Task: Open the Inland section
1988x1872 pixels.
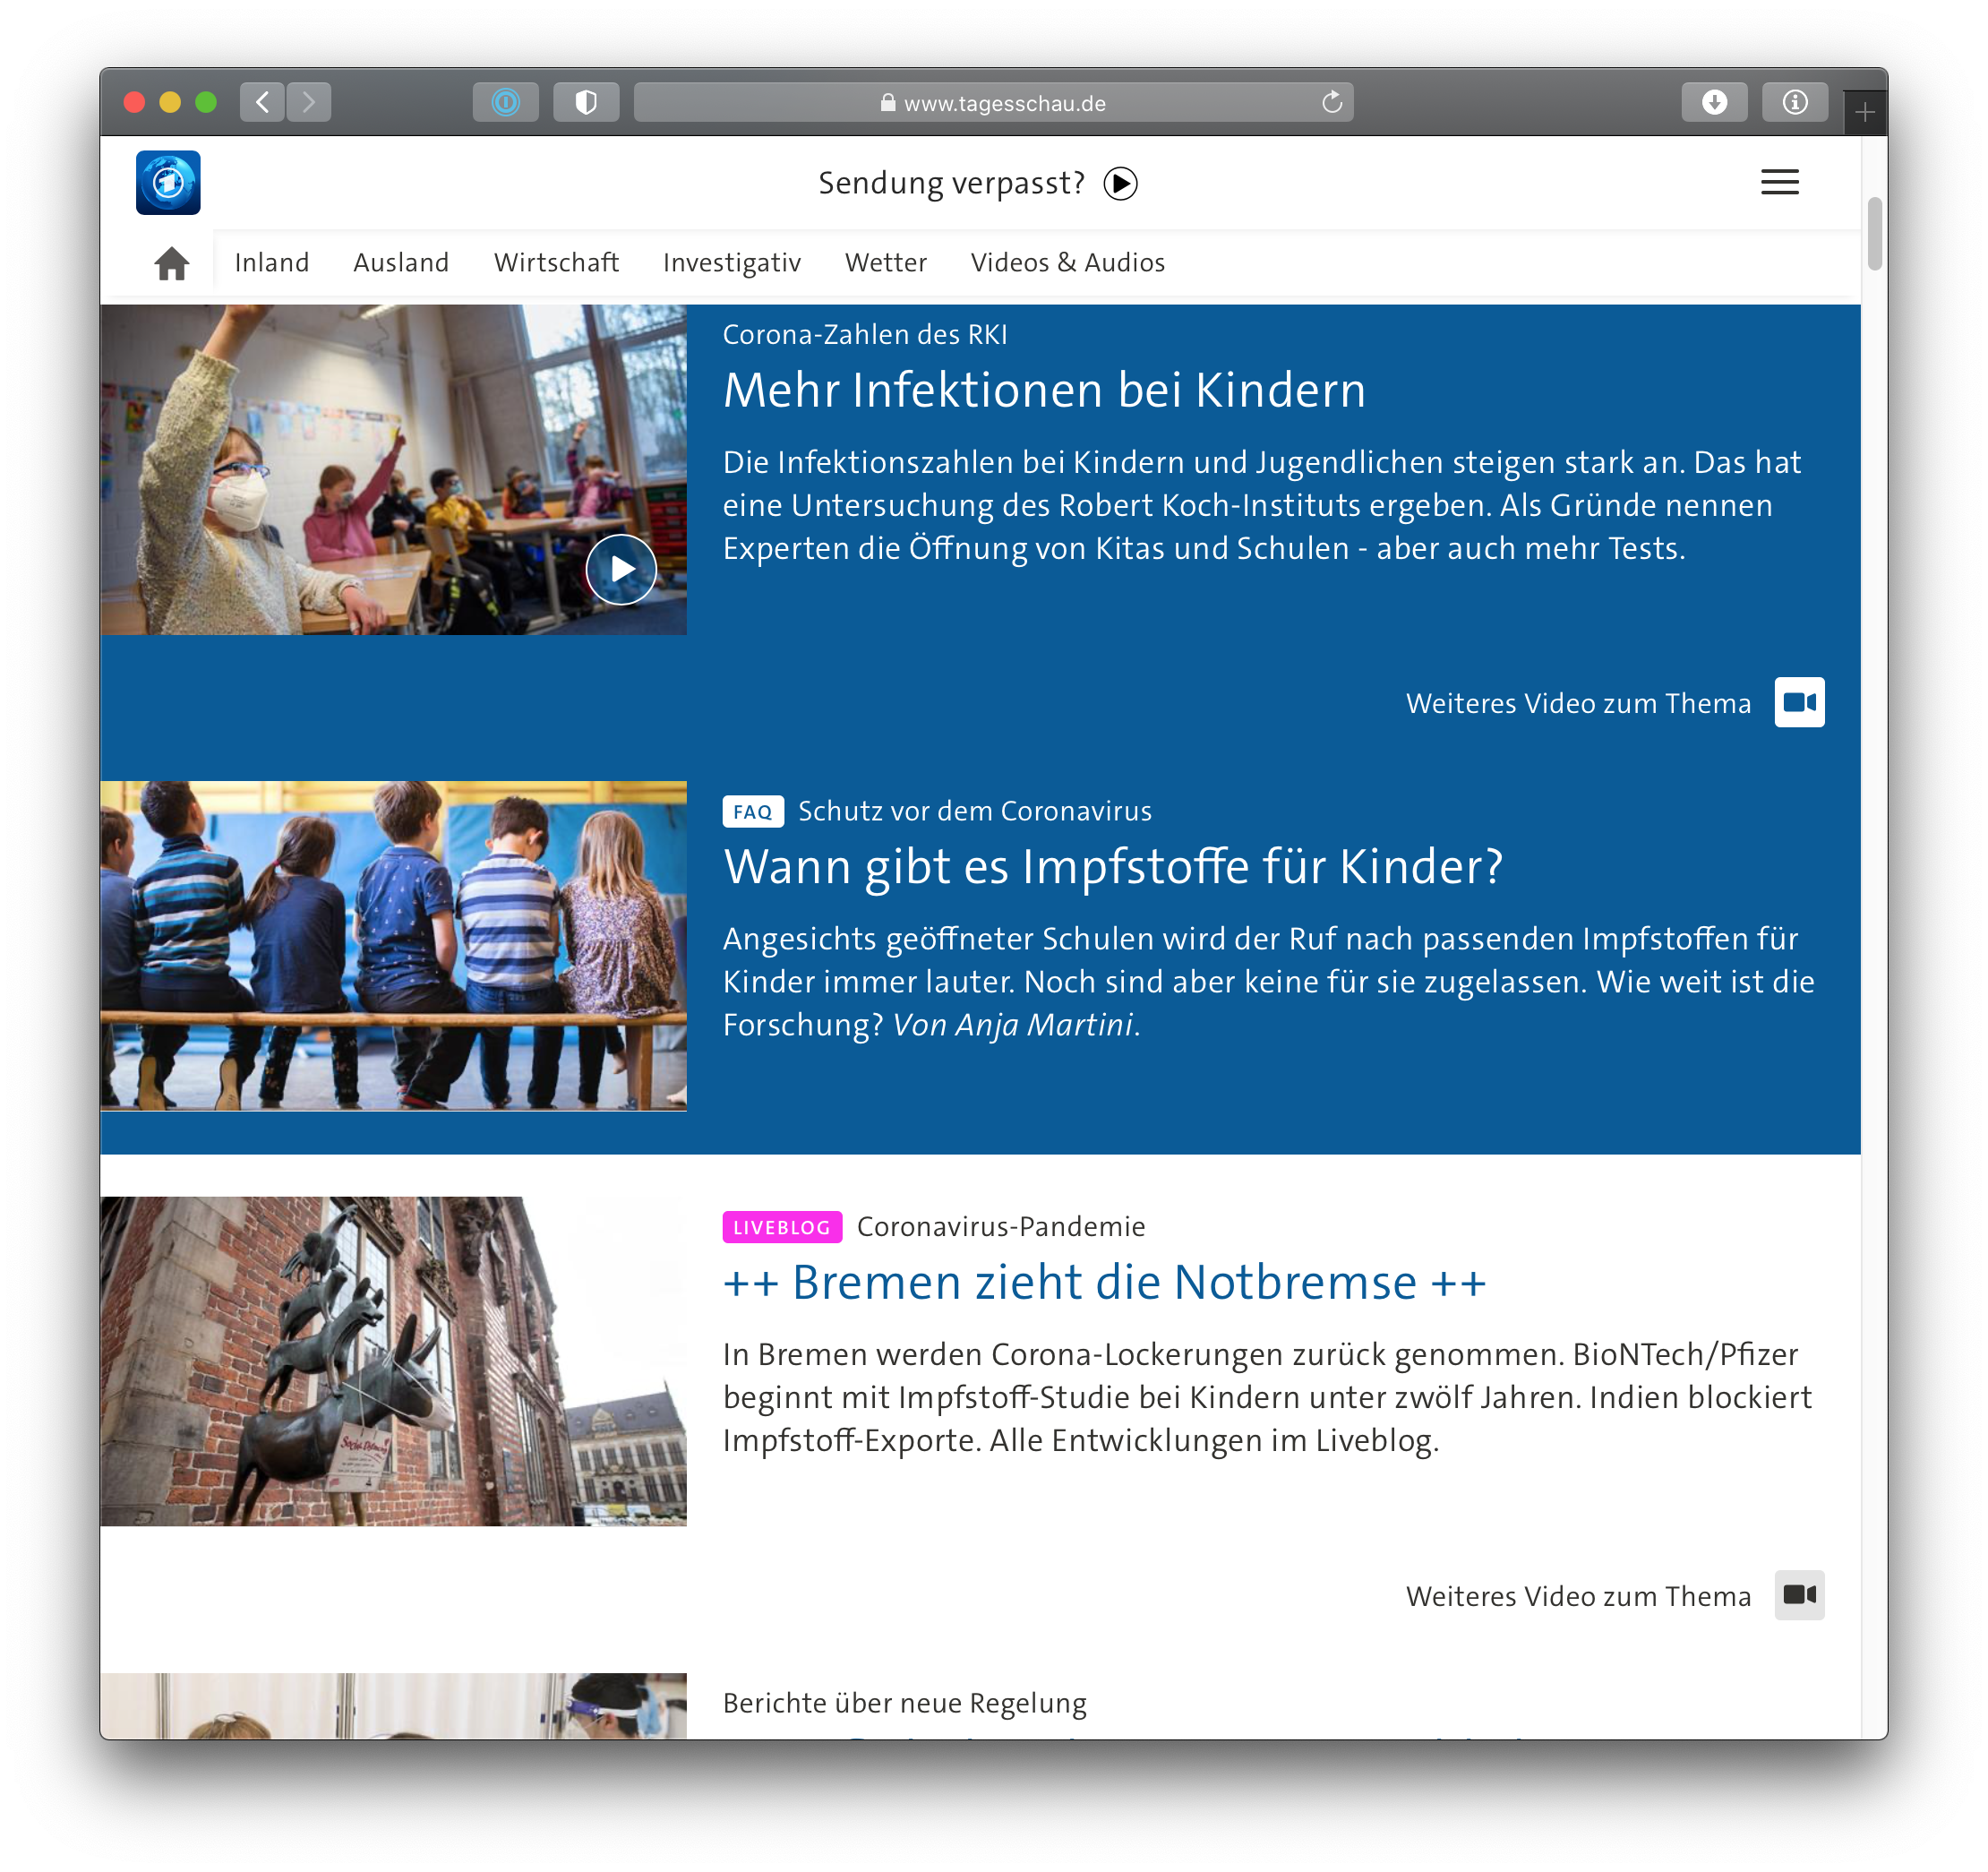Action: 272,263
